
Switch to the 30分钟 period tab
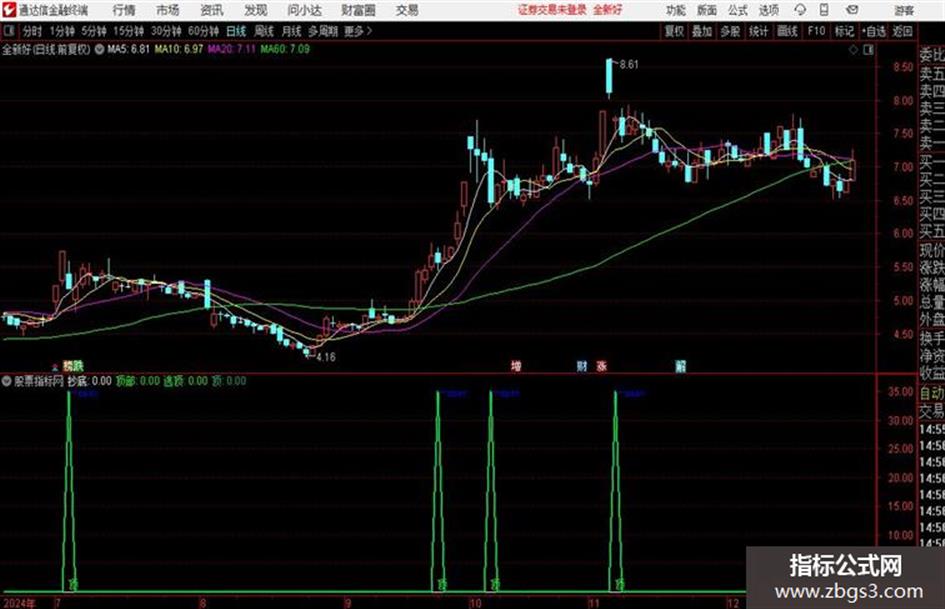[166, 31]
